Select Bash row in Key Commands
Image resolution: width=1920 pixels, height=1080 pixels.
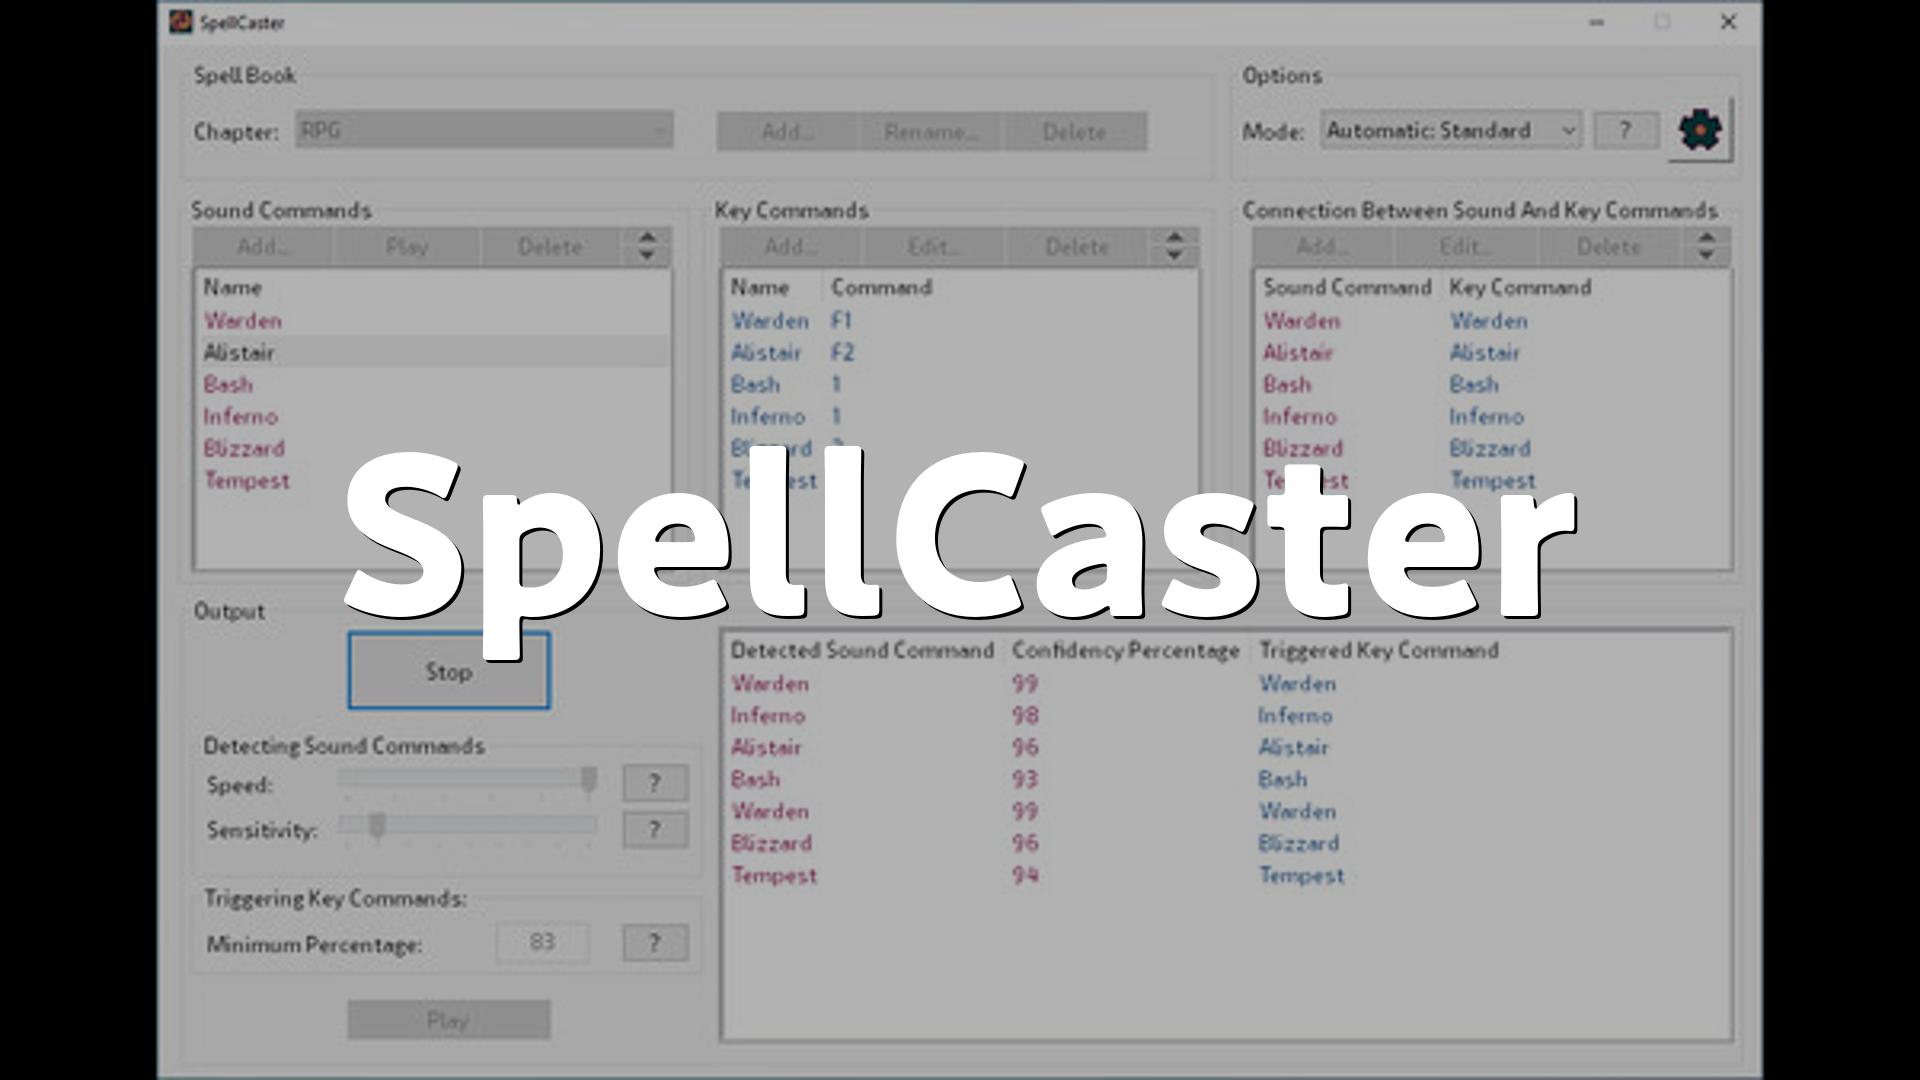(x=960, y=385)
